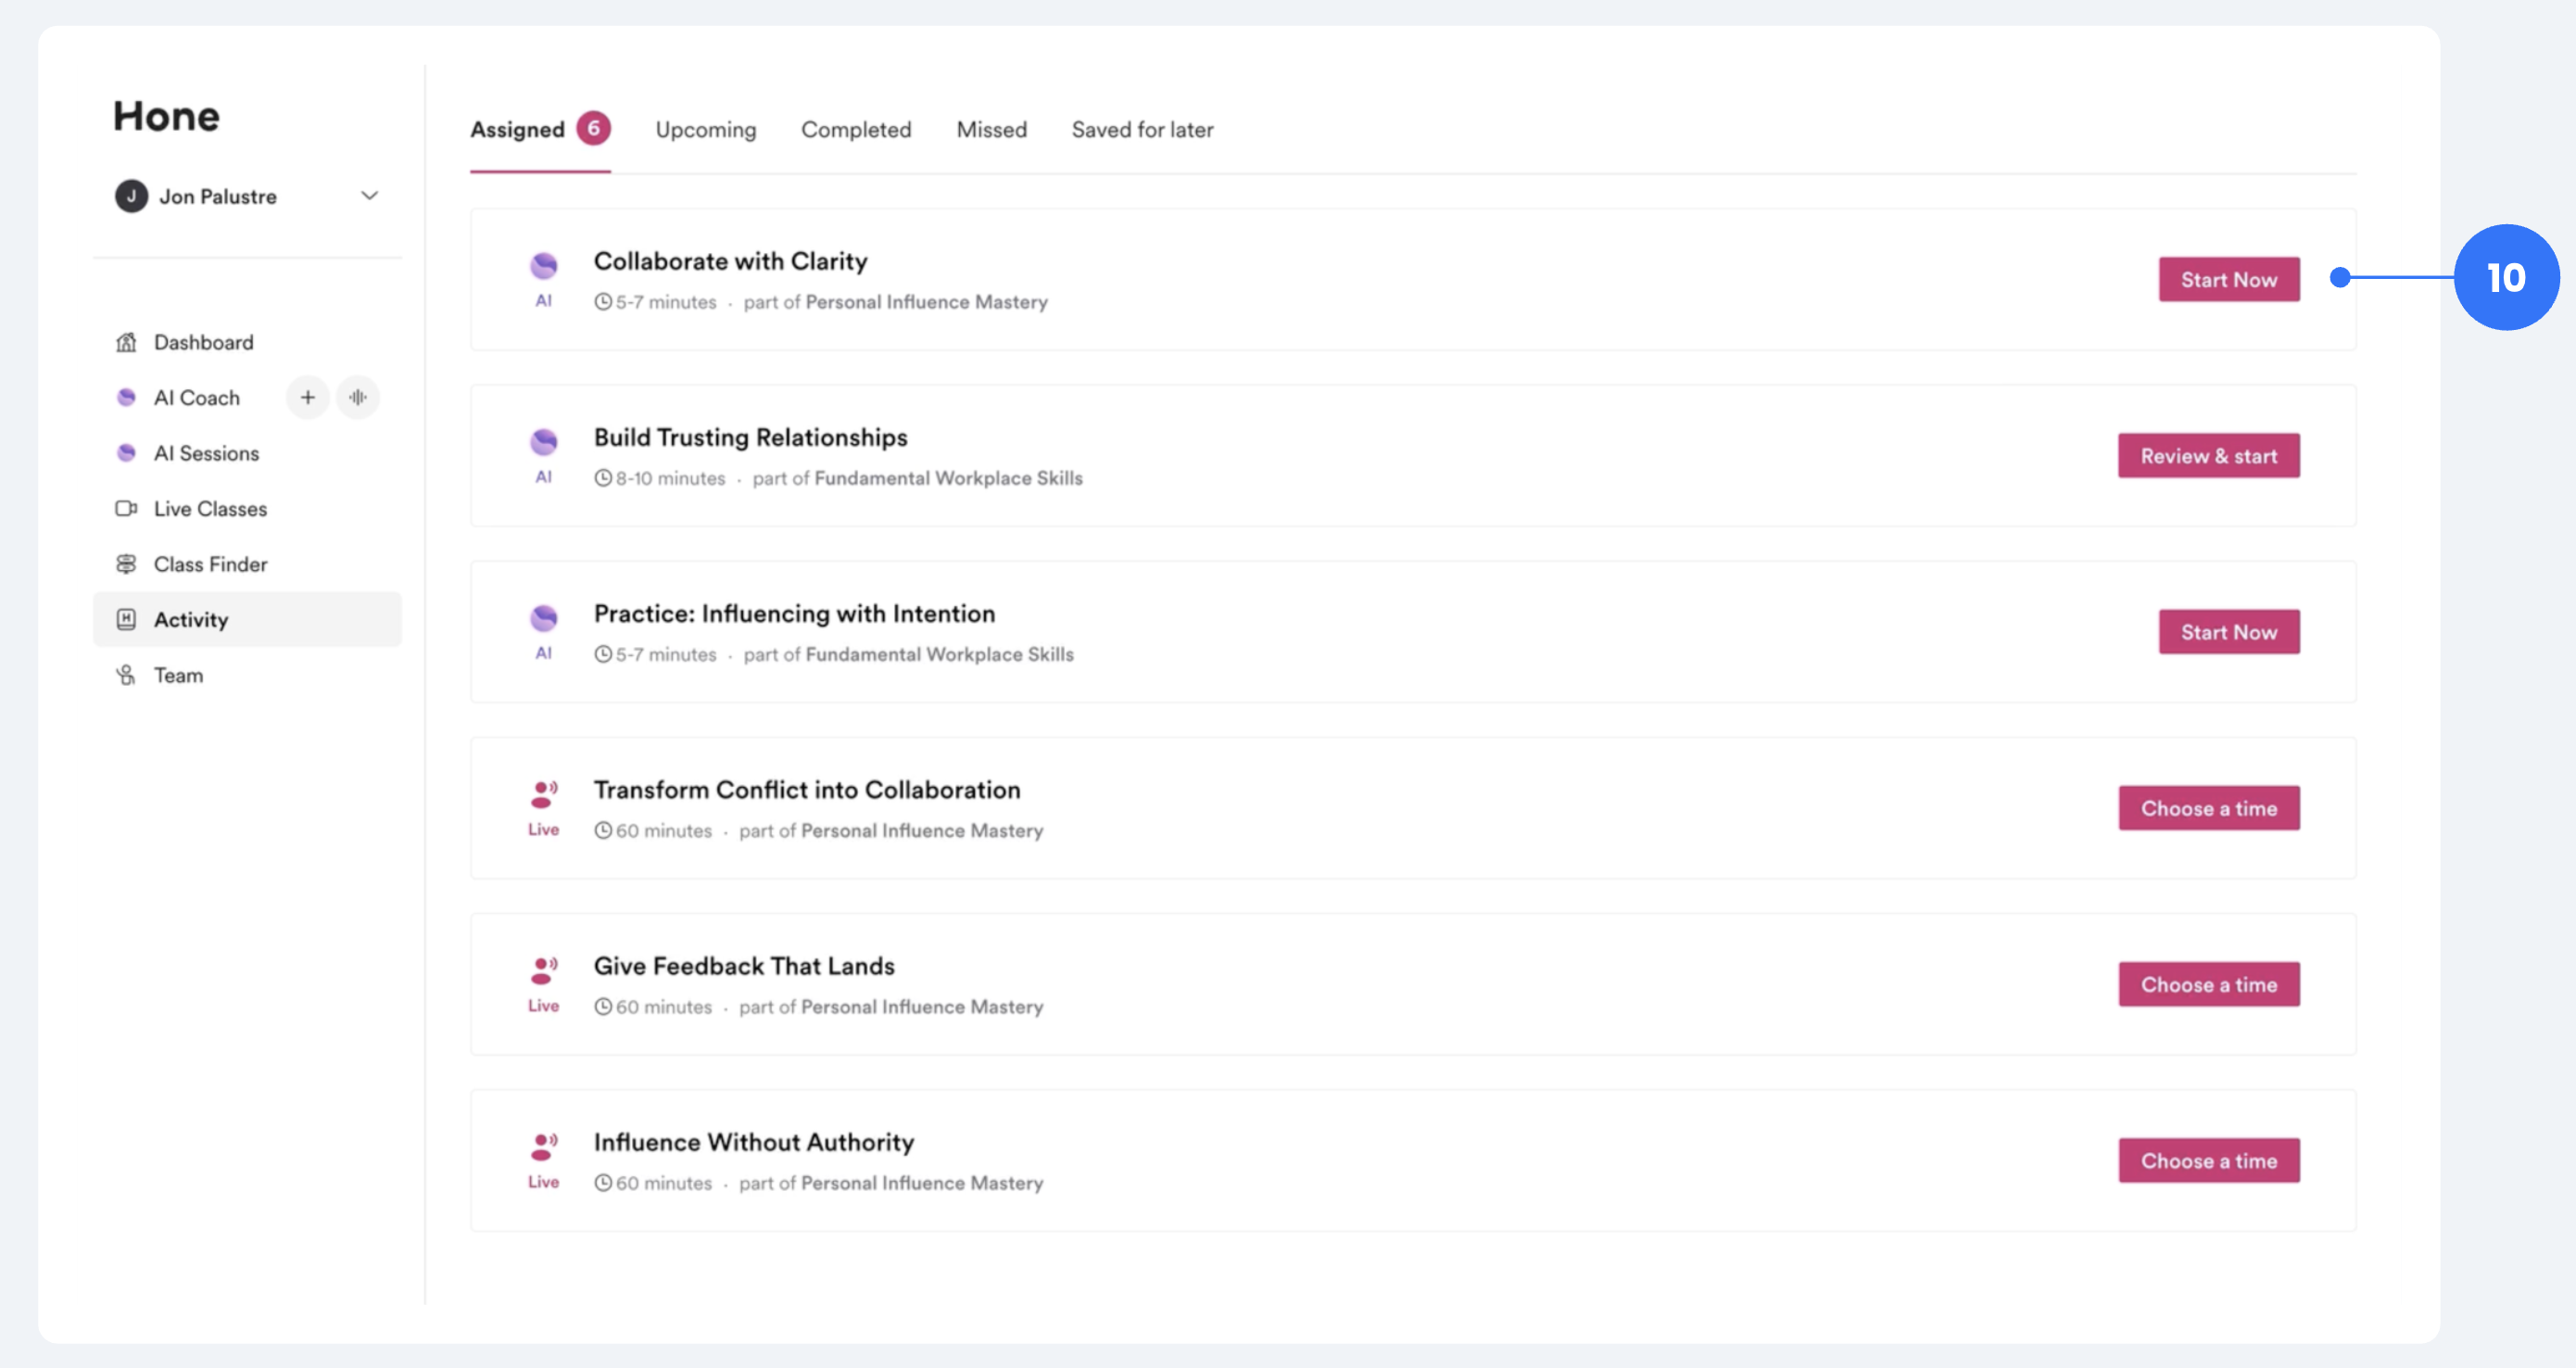Screen dimensions: 2576x1368
Task: Click Start Now for Collaborate with Clarity
Action: (x=2228, y=280)
